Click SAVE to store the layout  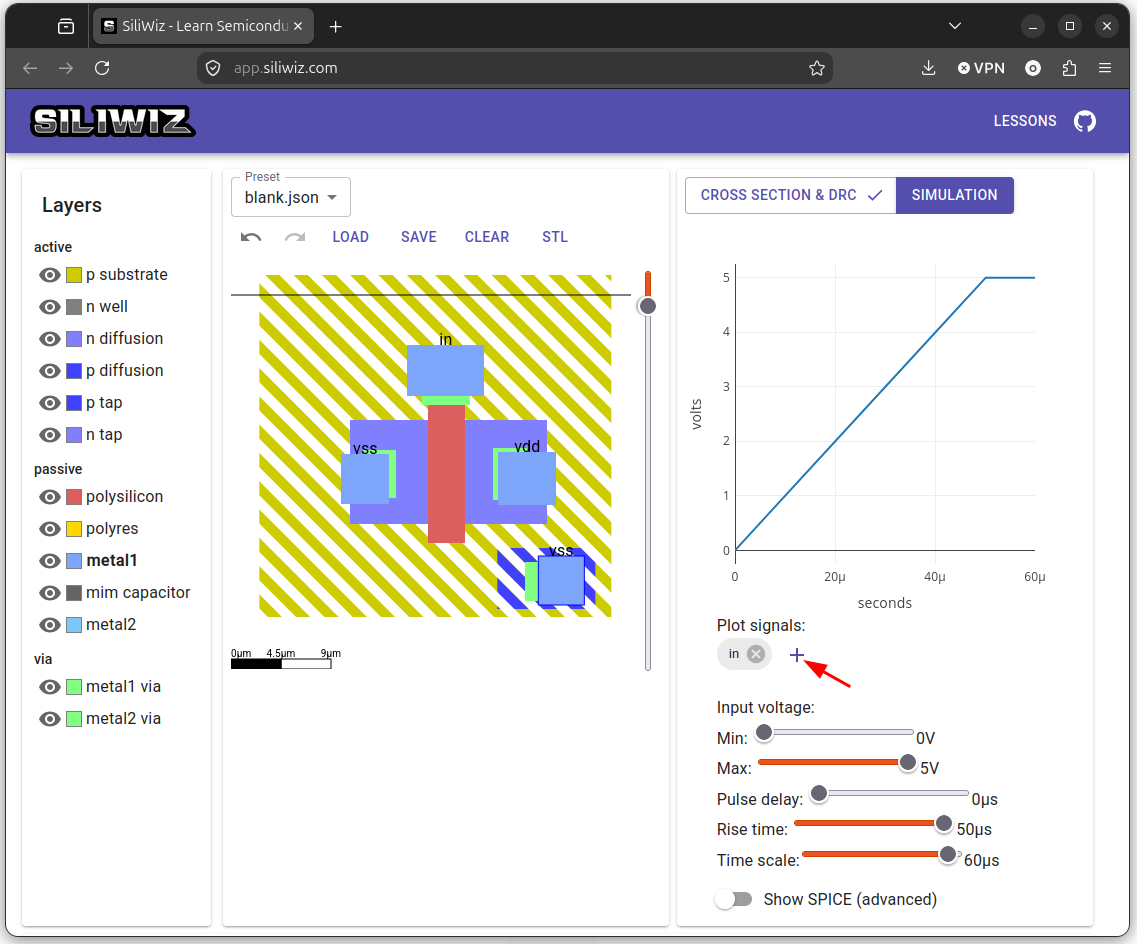point(418,237)
